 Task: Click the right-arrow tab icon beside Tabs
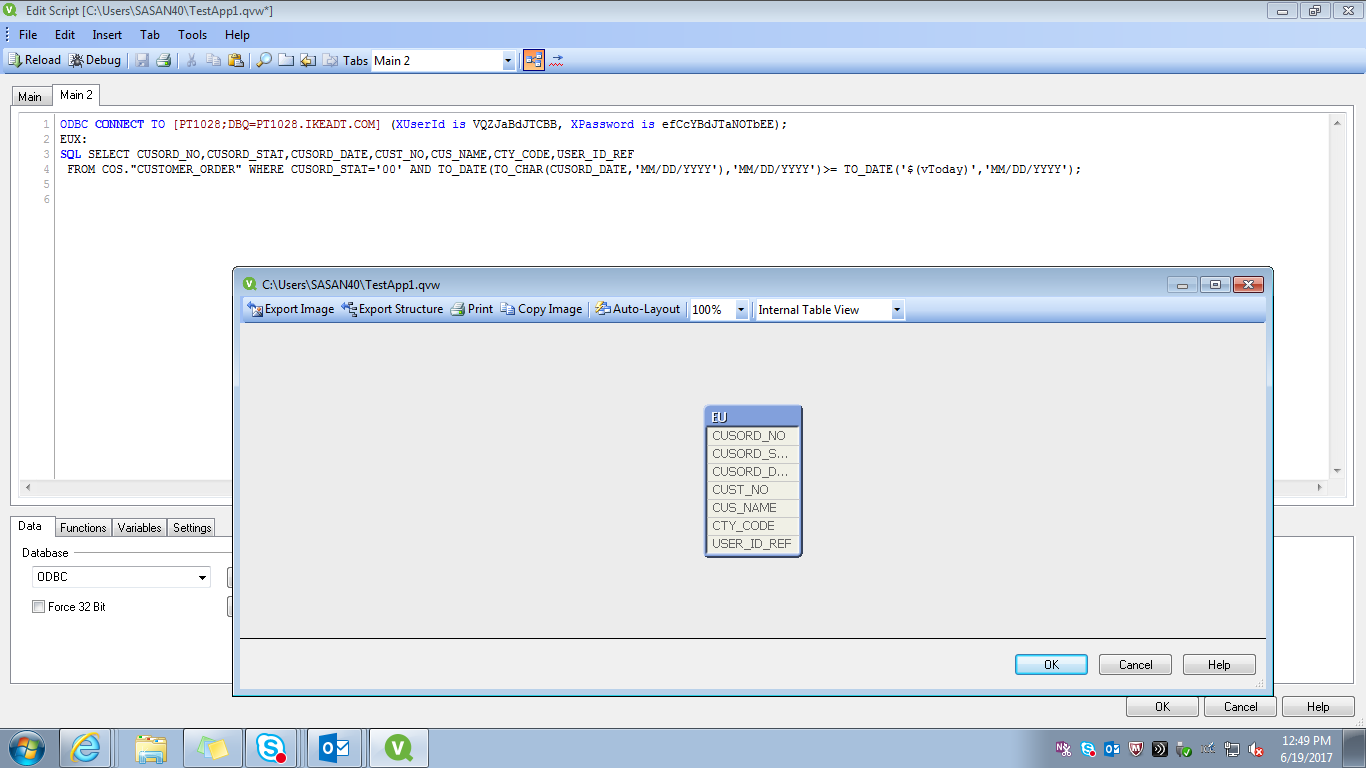pyautogui.click(x=330, y=60)
